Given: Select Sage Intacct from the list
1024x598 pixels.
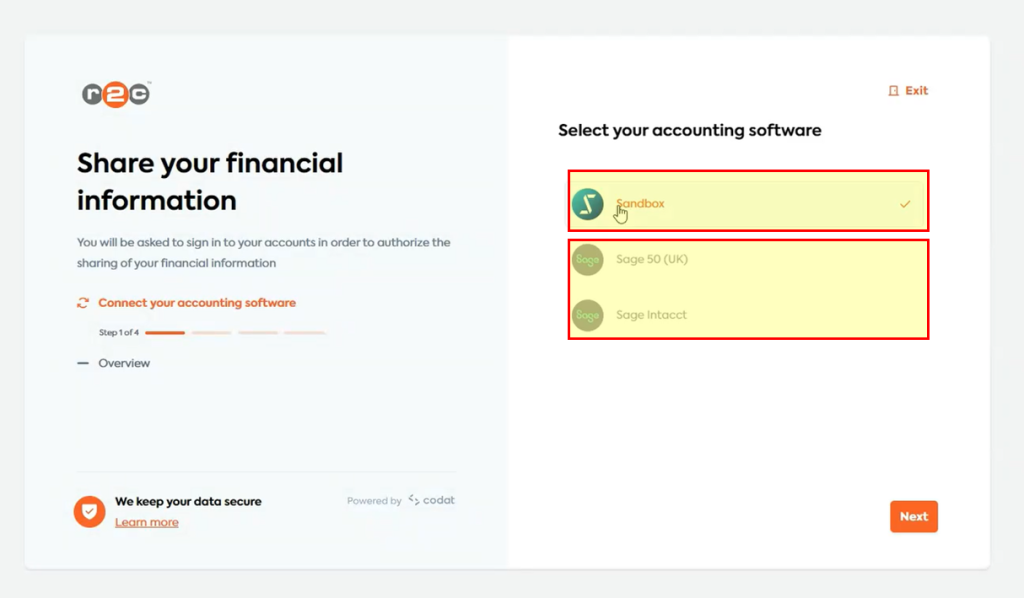Looking at the screenshot, I should (748, 314).
